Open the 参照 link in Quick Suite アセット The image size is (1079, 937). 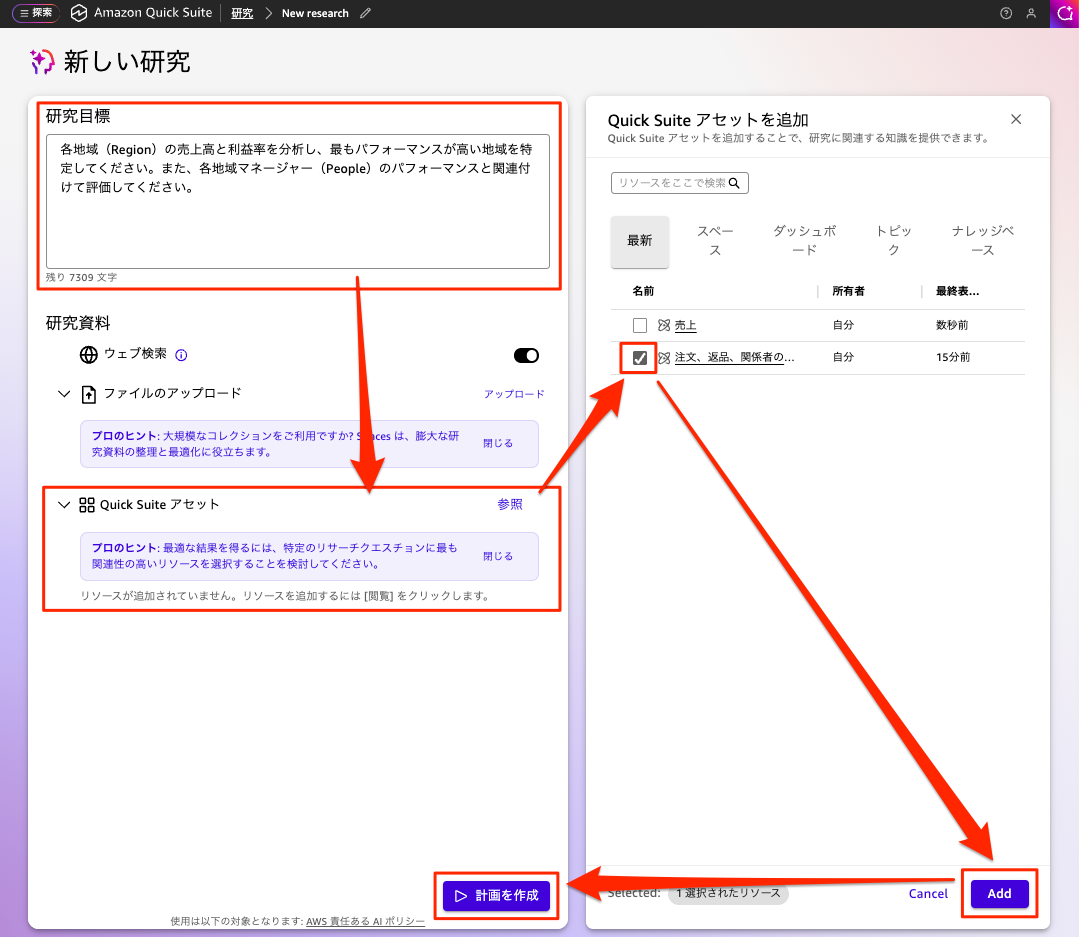tap(510, 504)
